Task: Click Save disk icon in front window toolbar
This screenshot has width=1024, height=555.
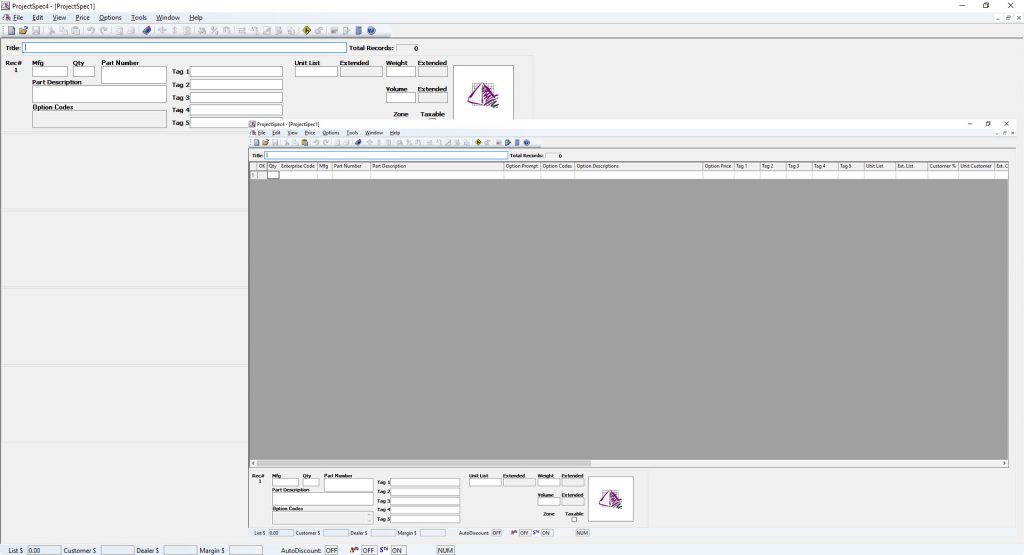Action: pos(275,142)
